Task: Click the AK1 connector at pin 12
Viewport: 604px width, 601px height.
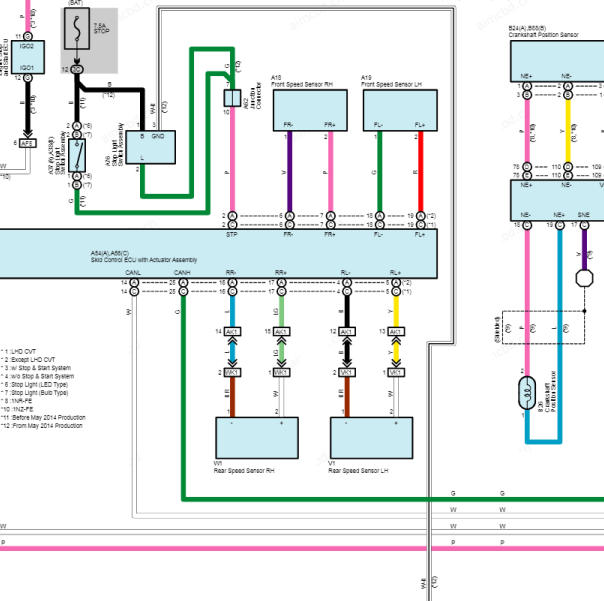Action: click(x=347, y=332)
